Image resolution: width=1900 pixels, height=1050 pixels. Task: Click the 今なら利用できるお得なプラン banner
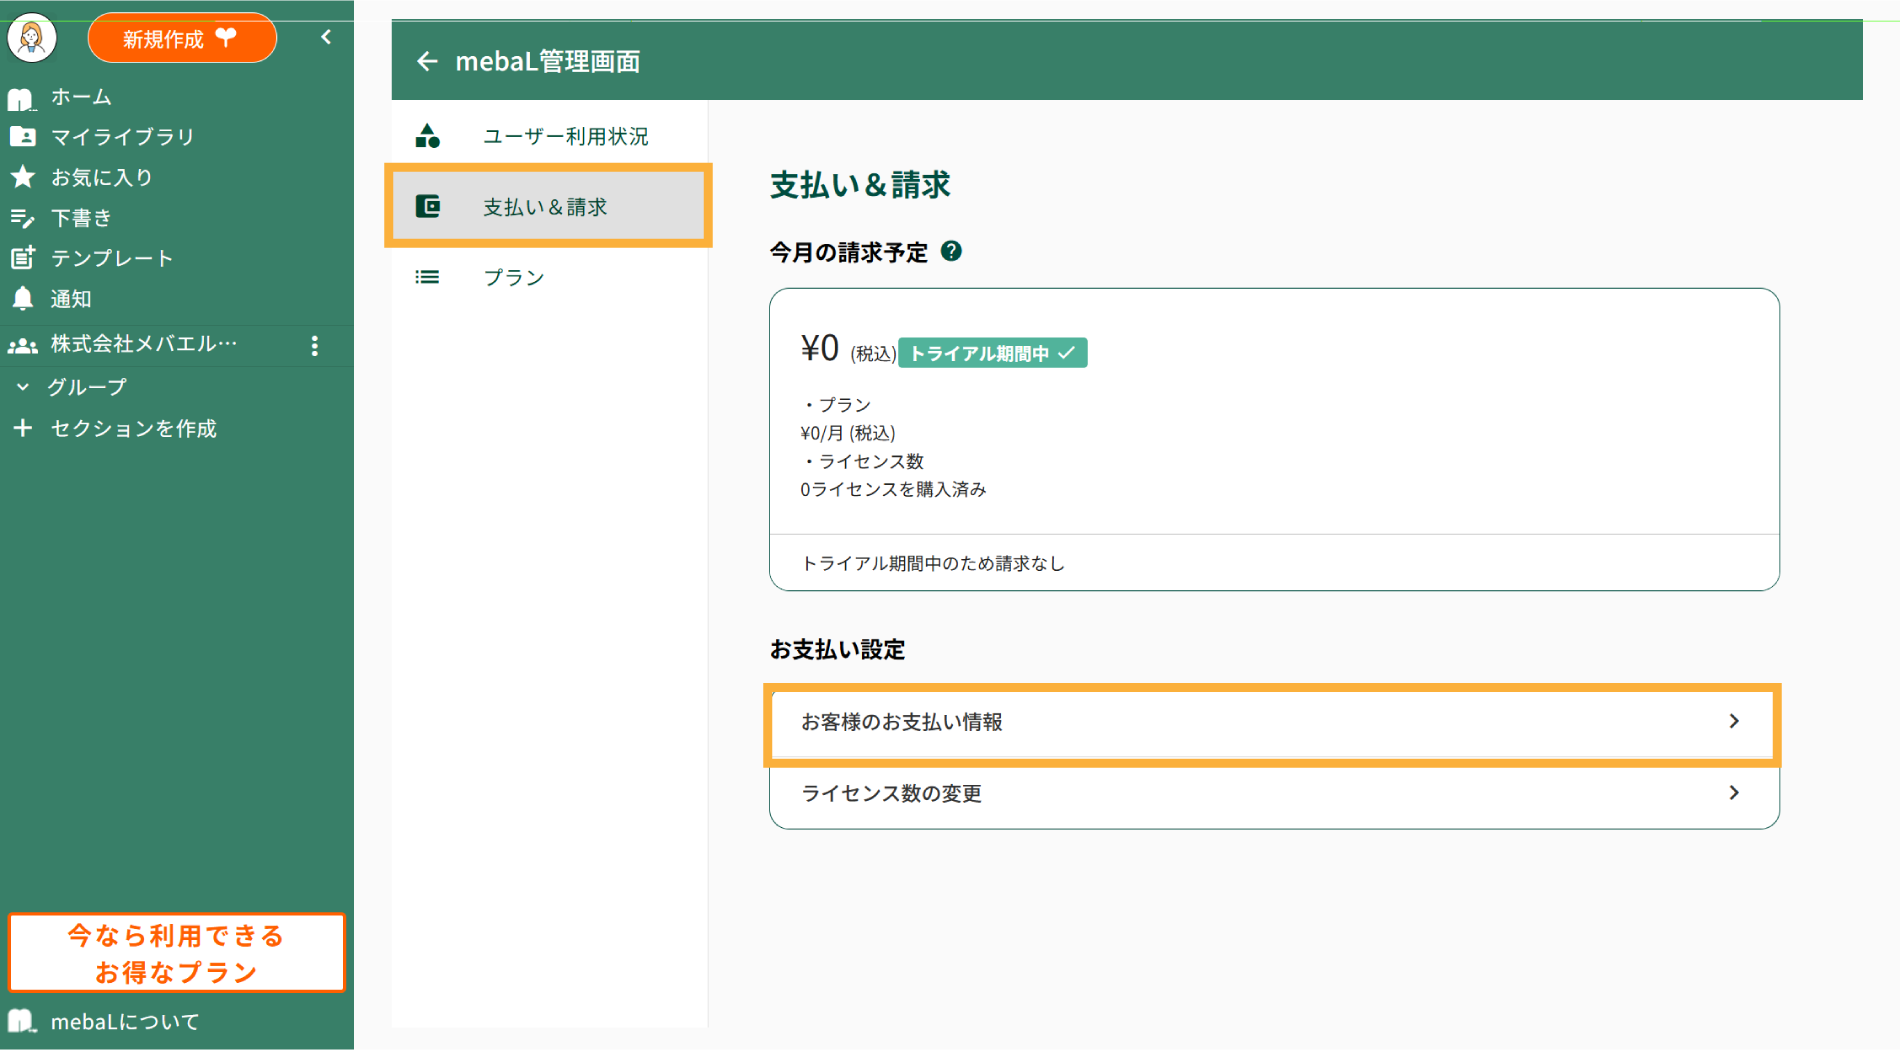176,953
